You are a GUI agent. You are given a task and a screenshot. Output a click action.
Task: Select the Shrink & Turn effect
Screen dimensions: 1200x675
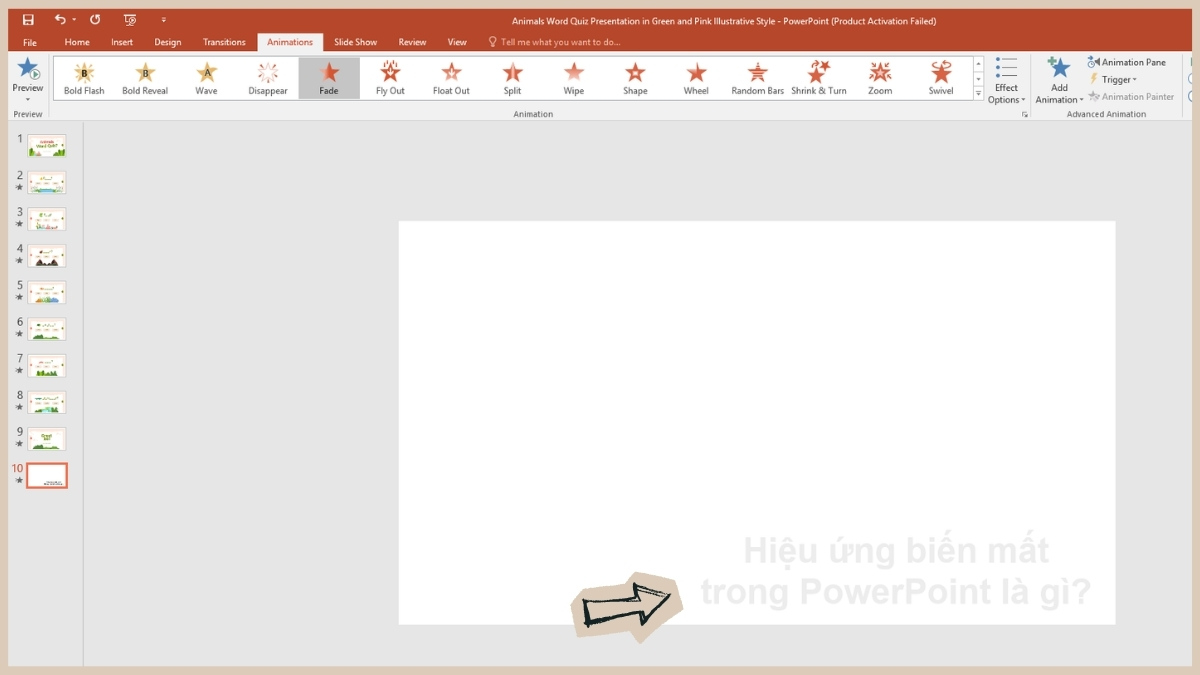pyautogui.click(x=818, y=76)
